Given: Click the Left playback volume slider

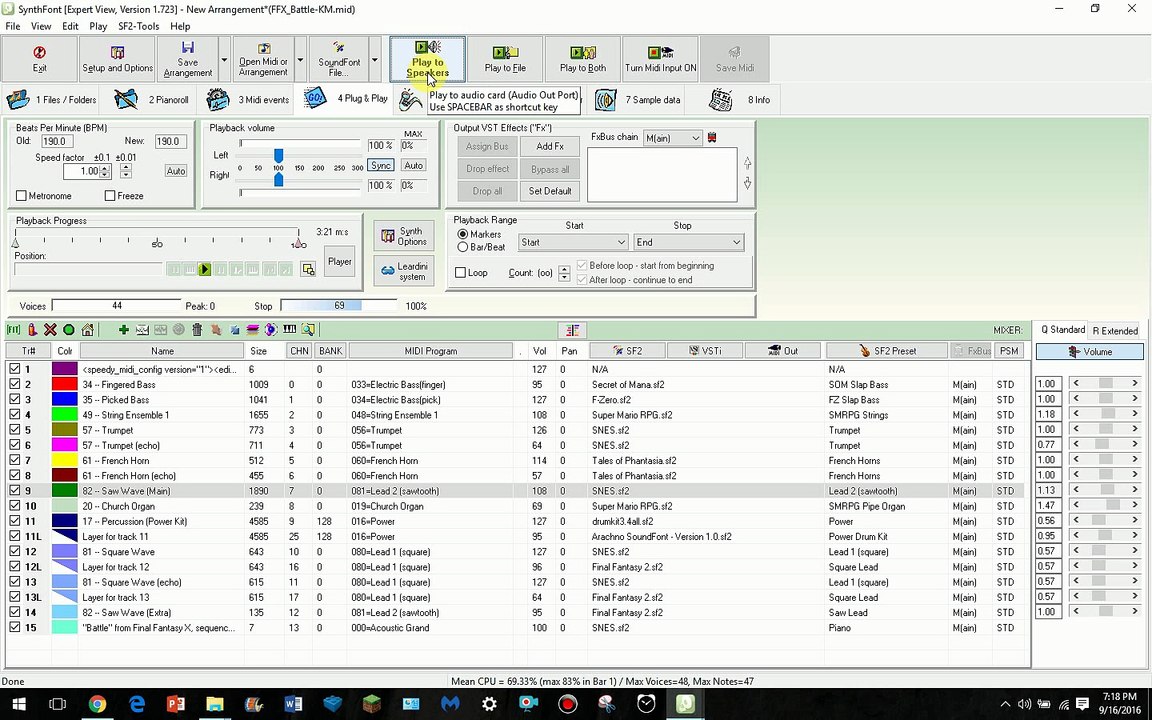Looking at the screenshot, I should click(278, 154).
